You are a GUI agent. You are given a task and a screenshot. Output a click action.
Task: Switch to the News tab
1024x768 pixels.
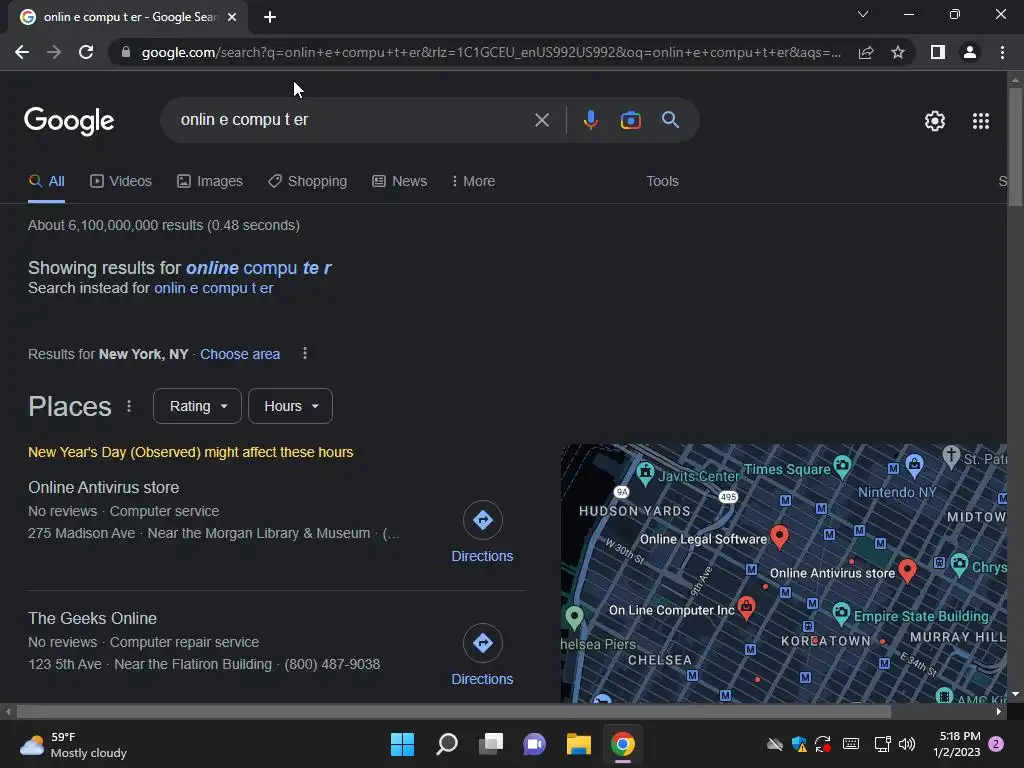[x=399, y=182]
